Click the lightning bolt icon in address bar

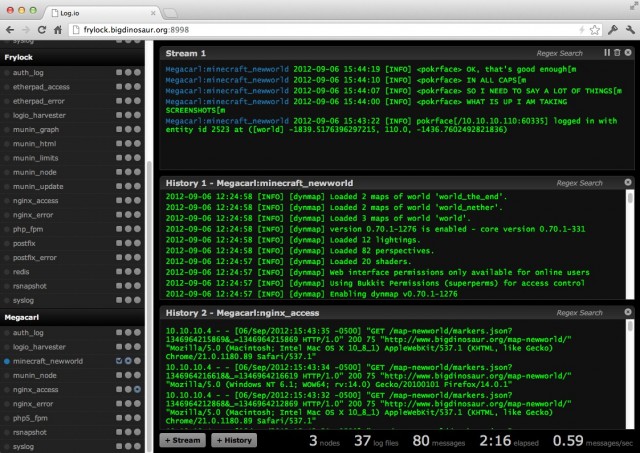[x=582, y=30]
